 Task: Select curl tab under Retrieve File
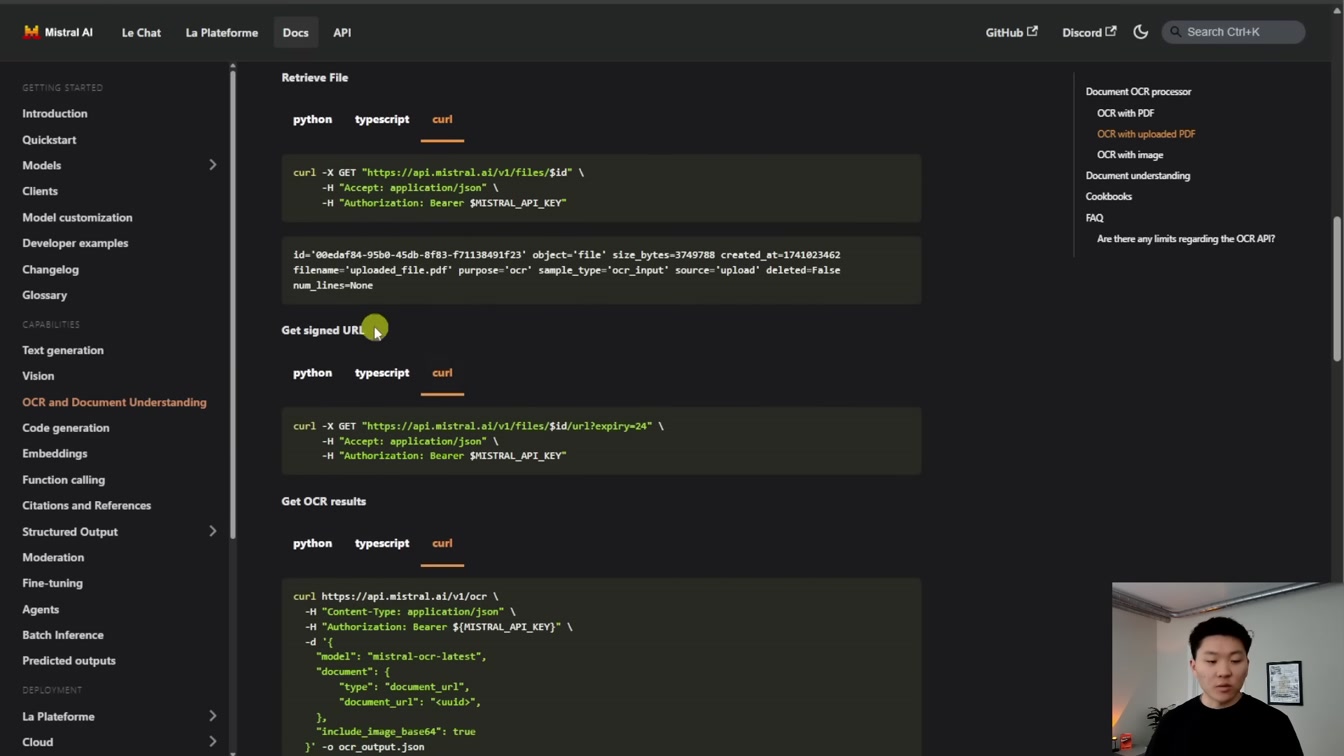click(442, 119)
